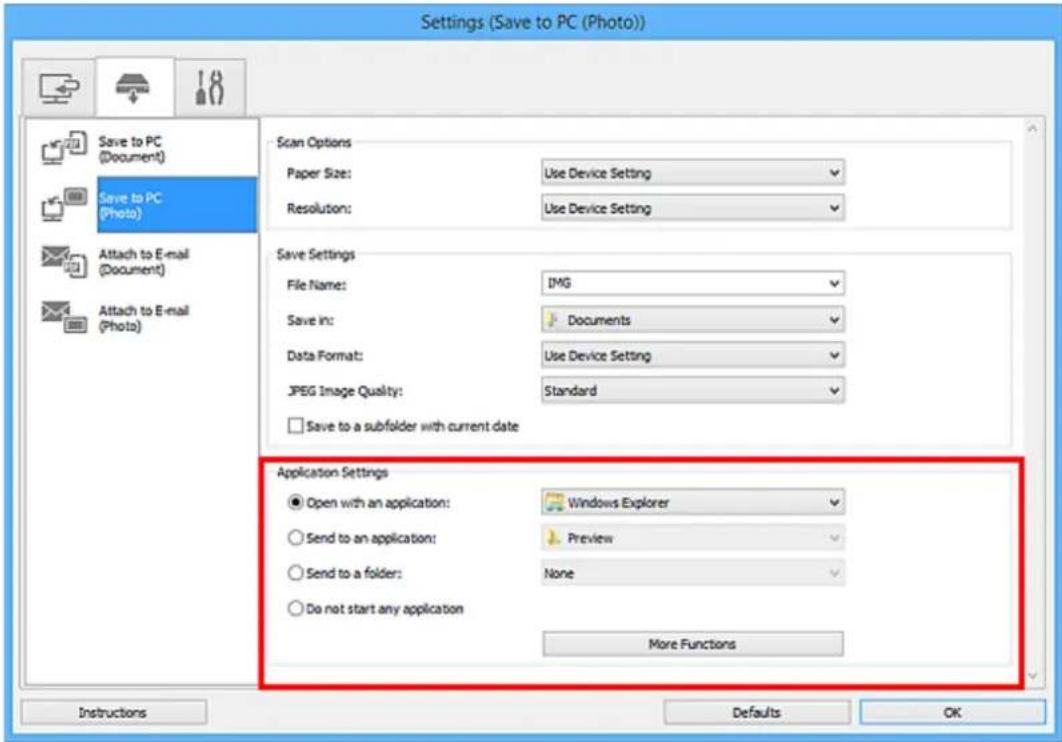Viewport: 1062px width, 742px height.
Task: Open the scan from operation panel tab icon
Action: tap(133, 87)
